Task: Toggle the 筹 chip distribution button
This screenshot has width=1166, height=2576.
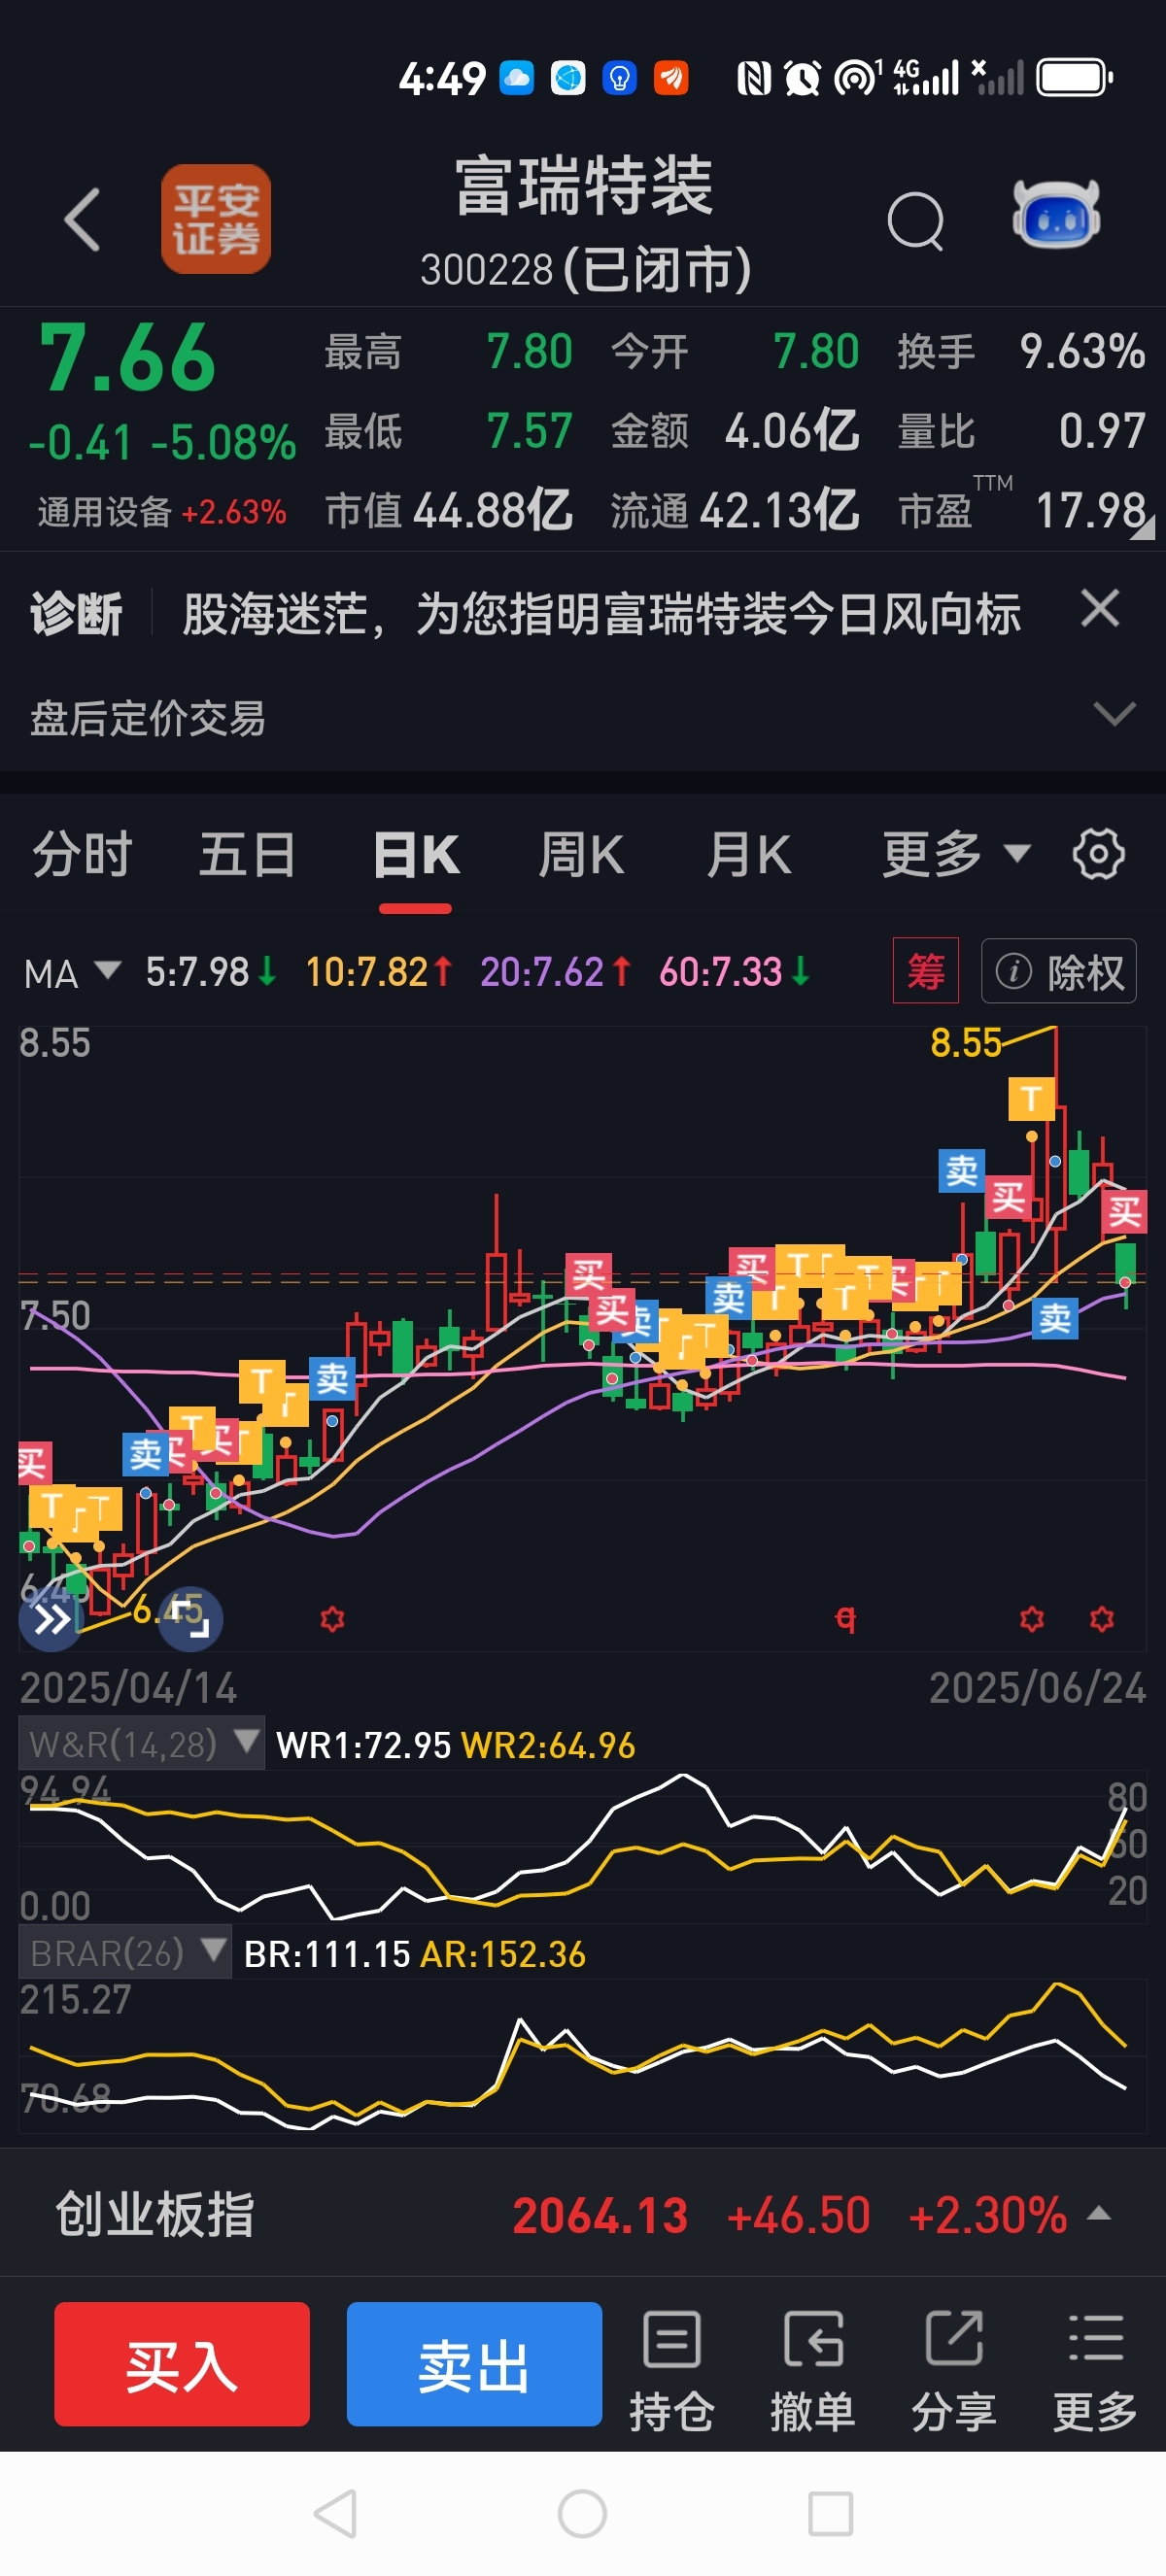Action: pyautogui.click(x=925, y=970)
